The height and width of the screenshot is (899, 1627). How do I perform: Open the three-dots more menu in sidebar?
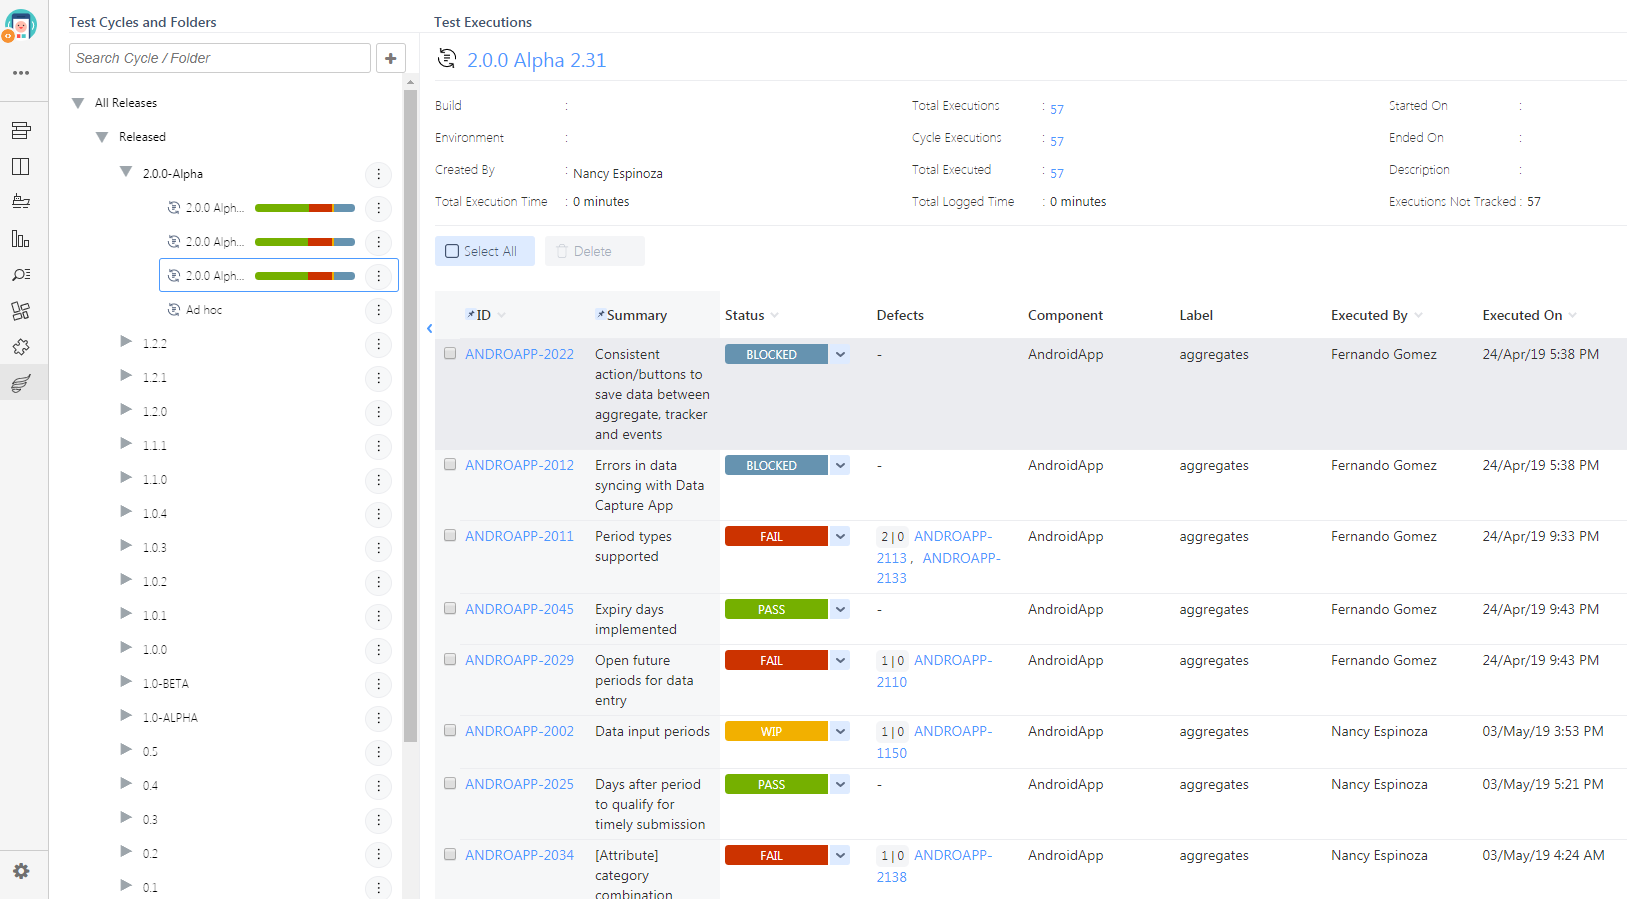click(x=21, y=73)
